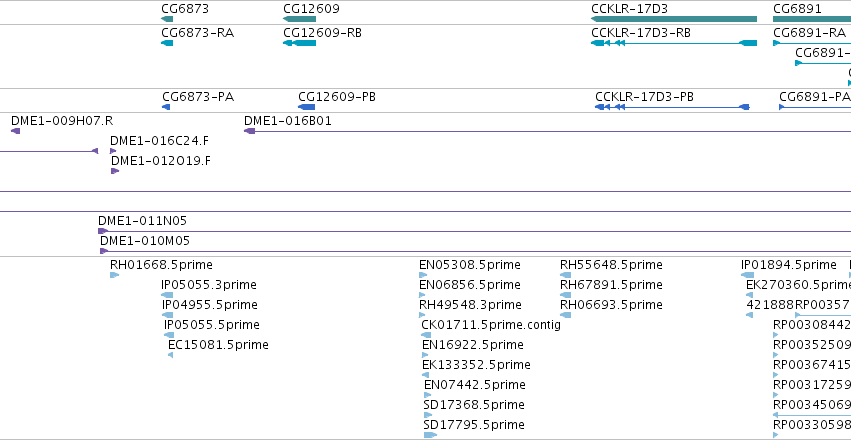
Task: Select the CG6873 gene arrow glyph
Action: (x=167, y=19)
